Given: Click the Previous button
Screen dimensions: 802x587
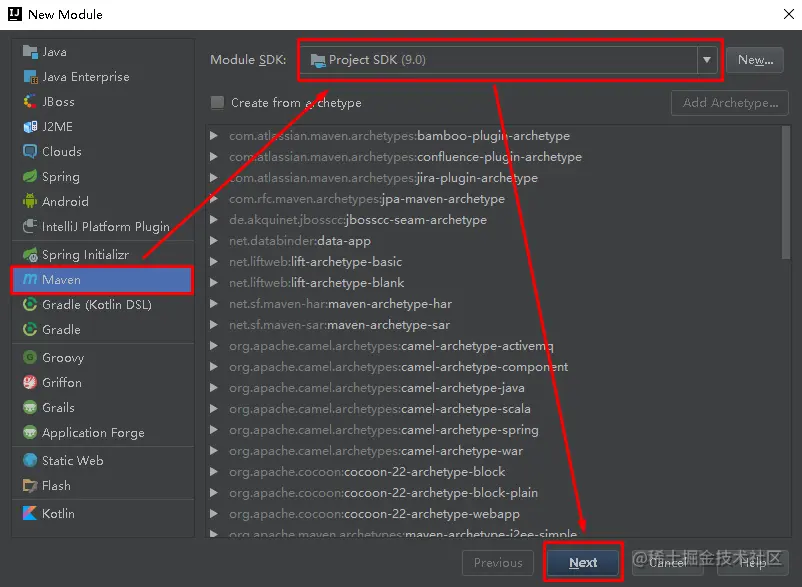Looking at the screenshot, I should point(498,562).
